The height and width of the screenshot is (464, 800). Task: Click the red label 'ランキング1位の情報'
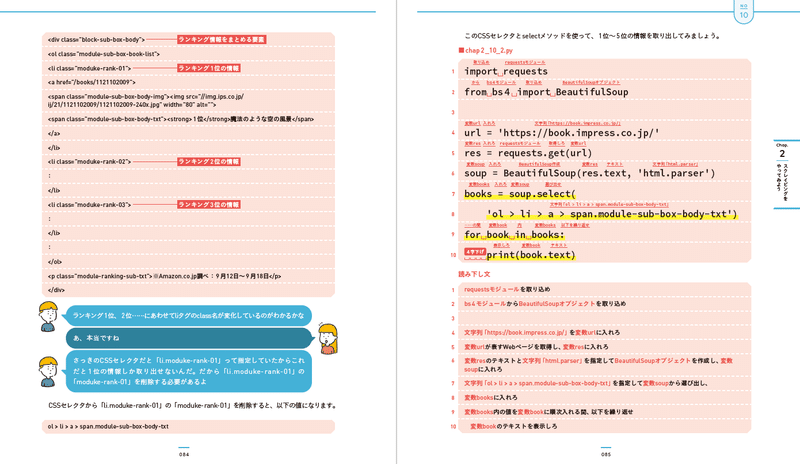tap(209, 68)
